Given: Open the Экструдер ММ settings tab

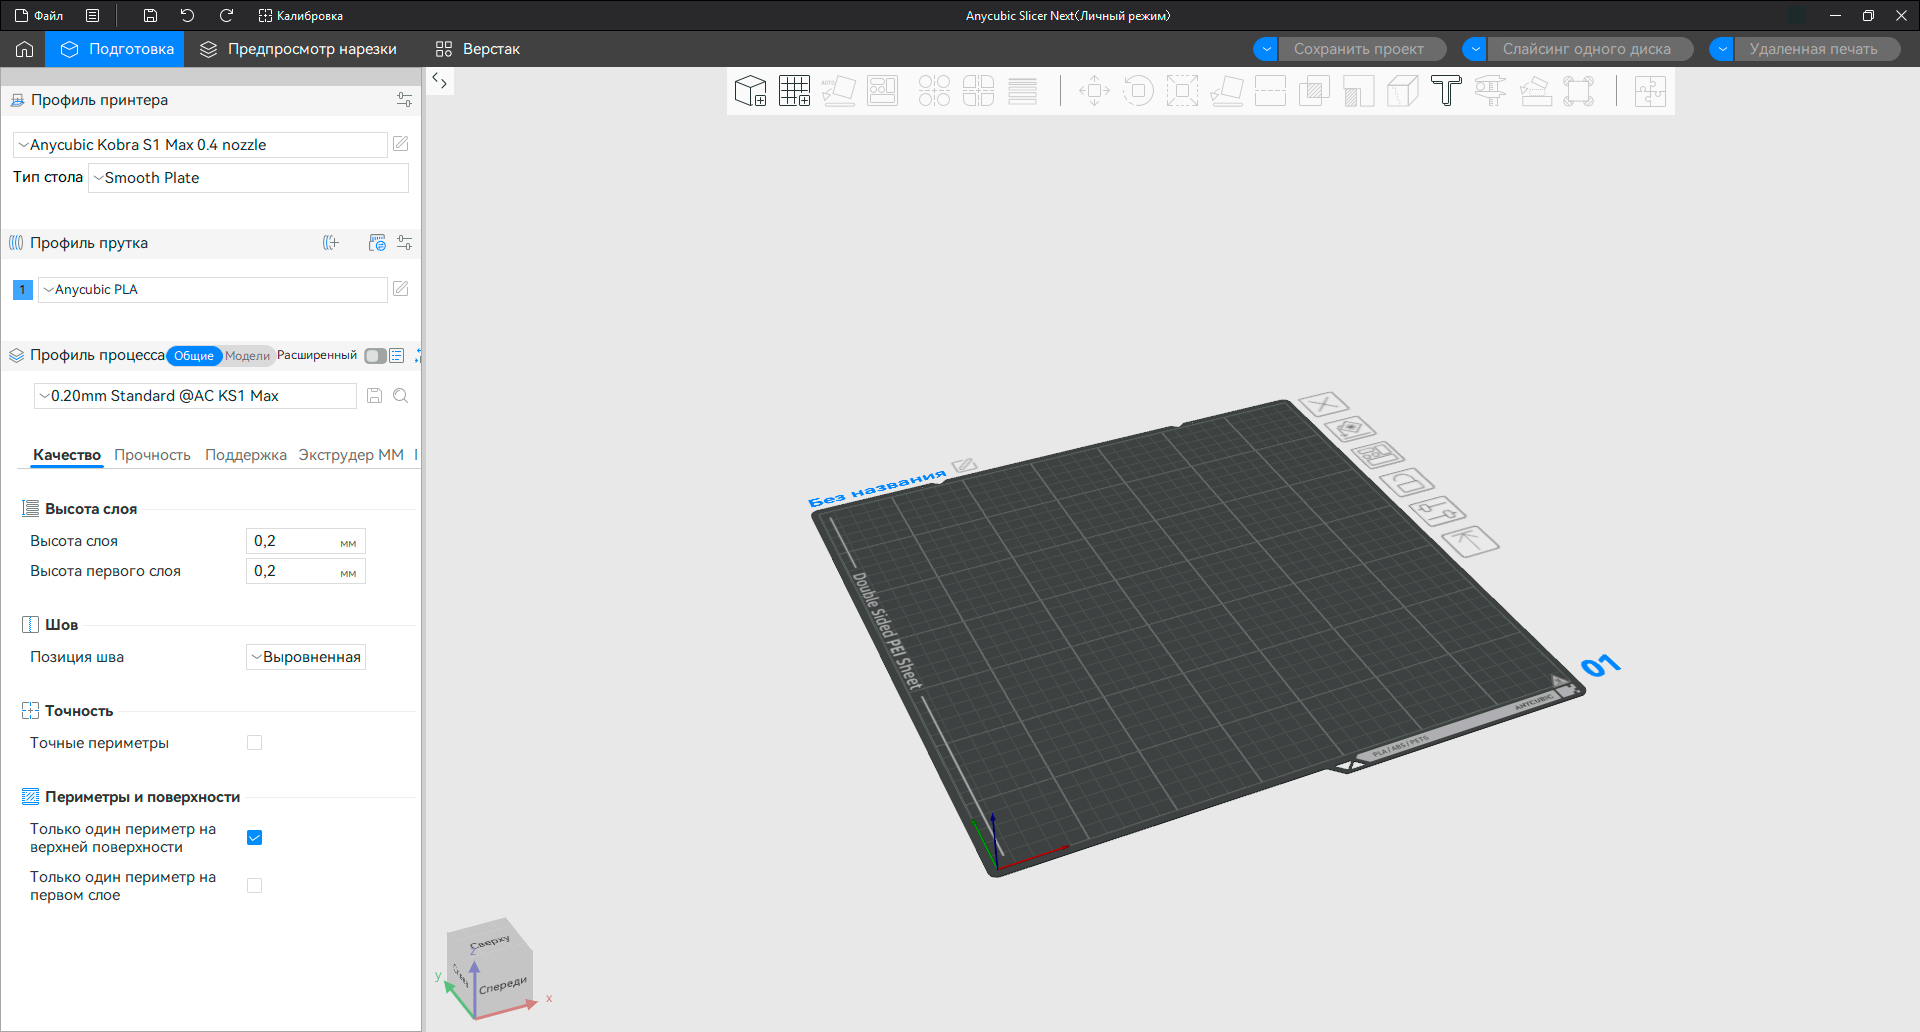Looking at the screenshot, I should (x=351, y=455).
